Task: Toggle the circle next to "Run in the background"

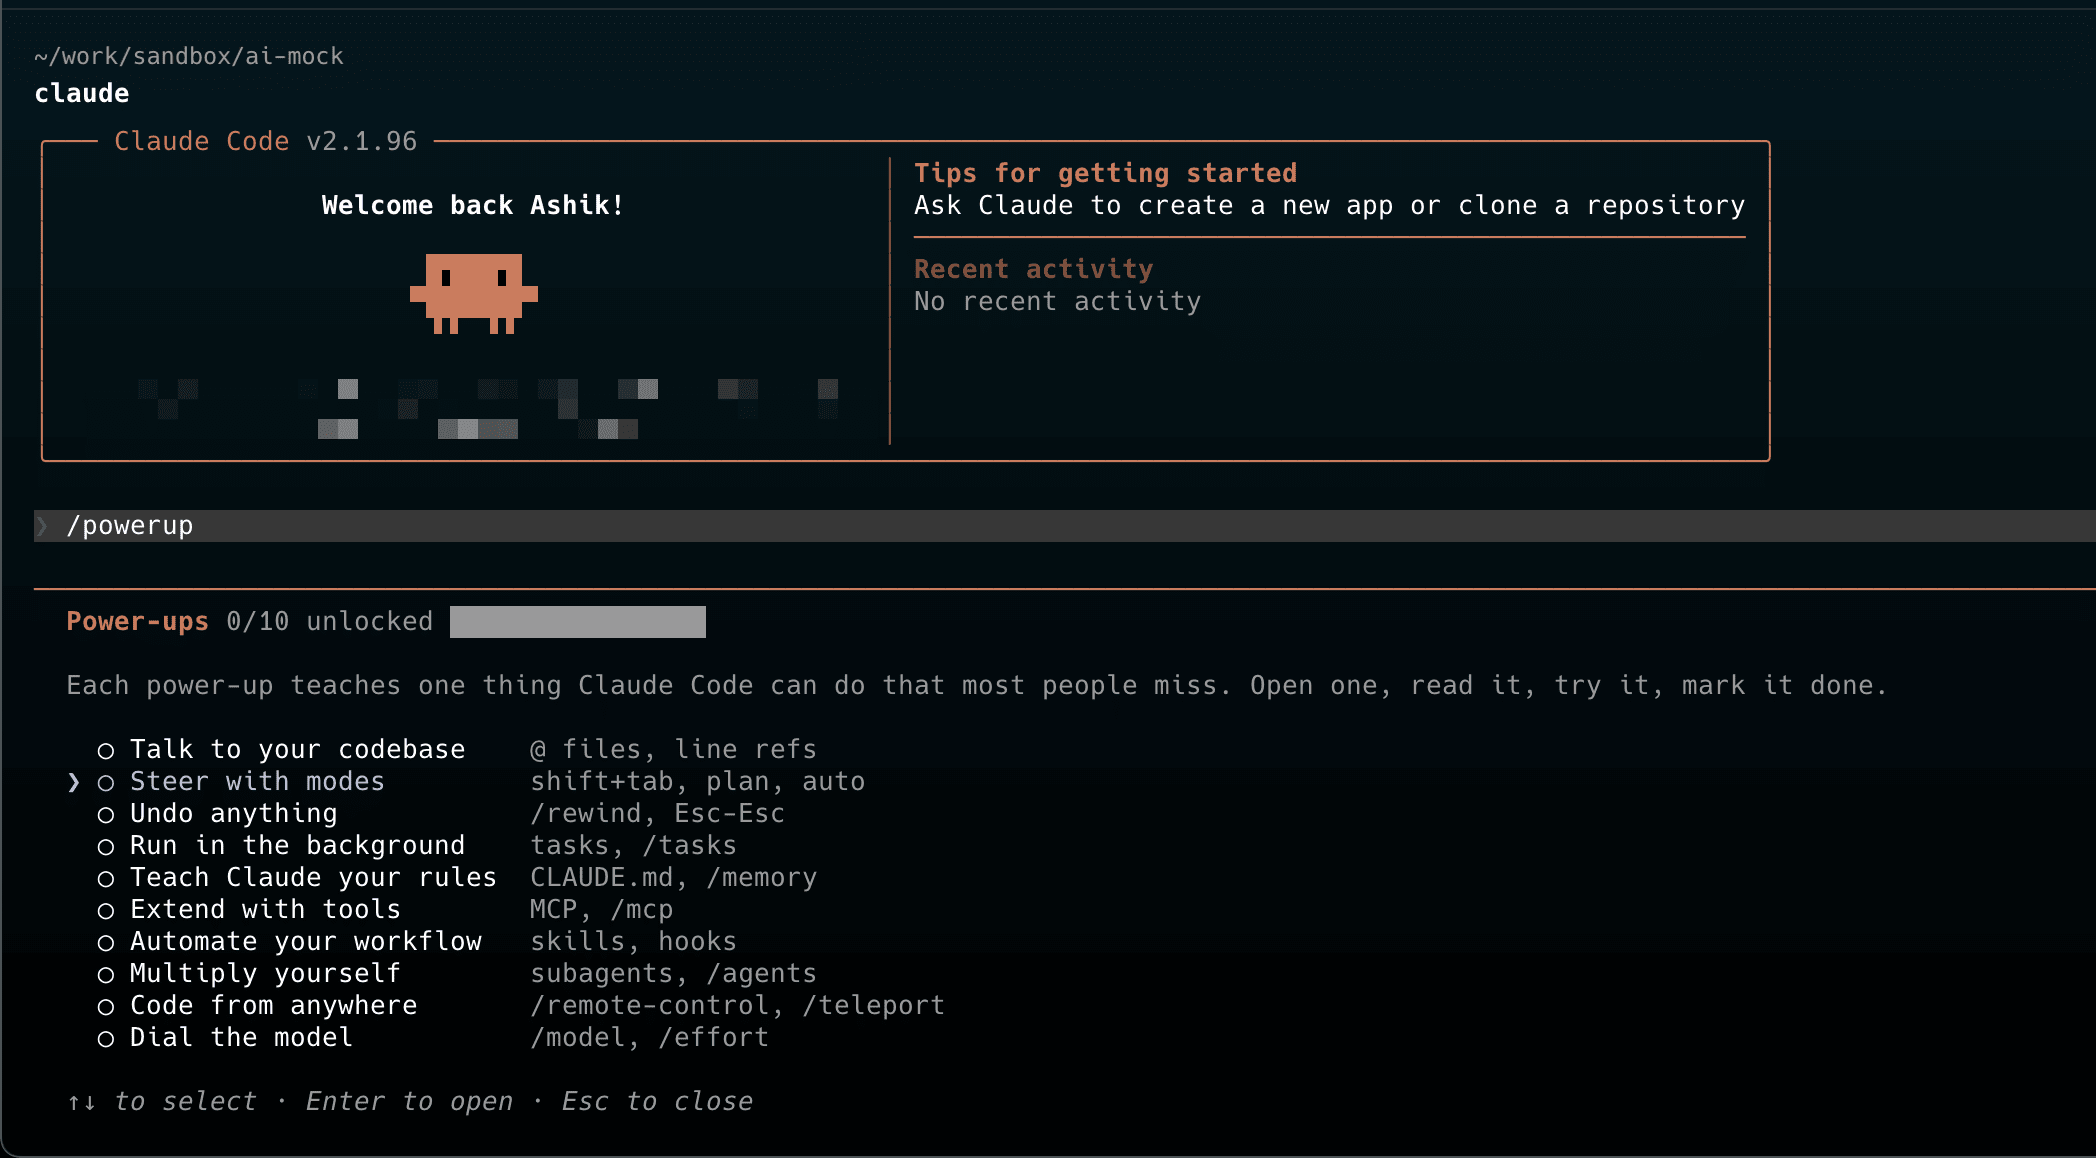Action: pos(106,846)
